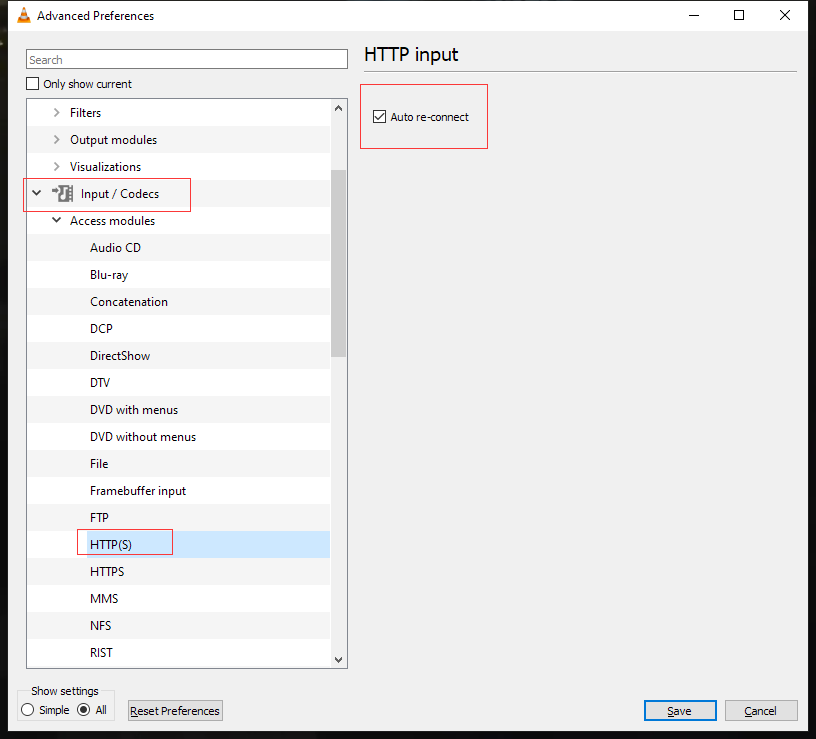This screenshot has width=816, height=739.
Task: Select the Framebuffer input module
Action: [x=138, y=491]
